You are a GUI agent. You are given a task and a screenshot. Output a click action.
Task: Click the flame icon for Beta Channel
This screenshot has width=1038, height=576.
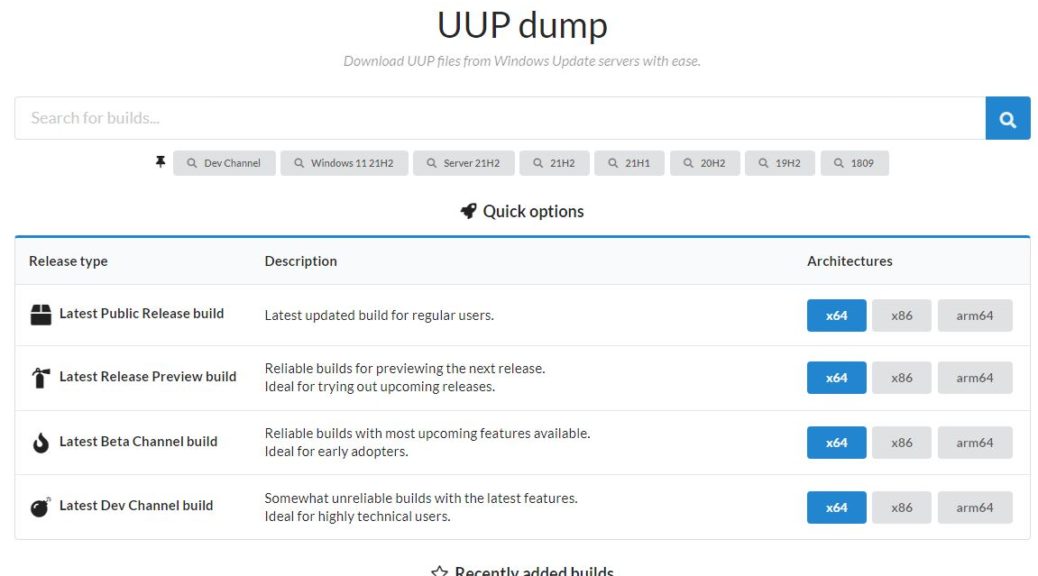41,442
